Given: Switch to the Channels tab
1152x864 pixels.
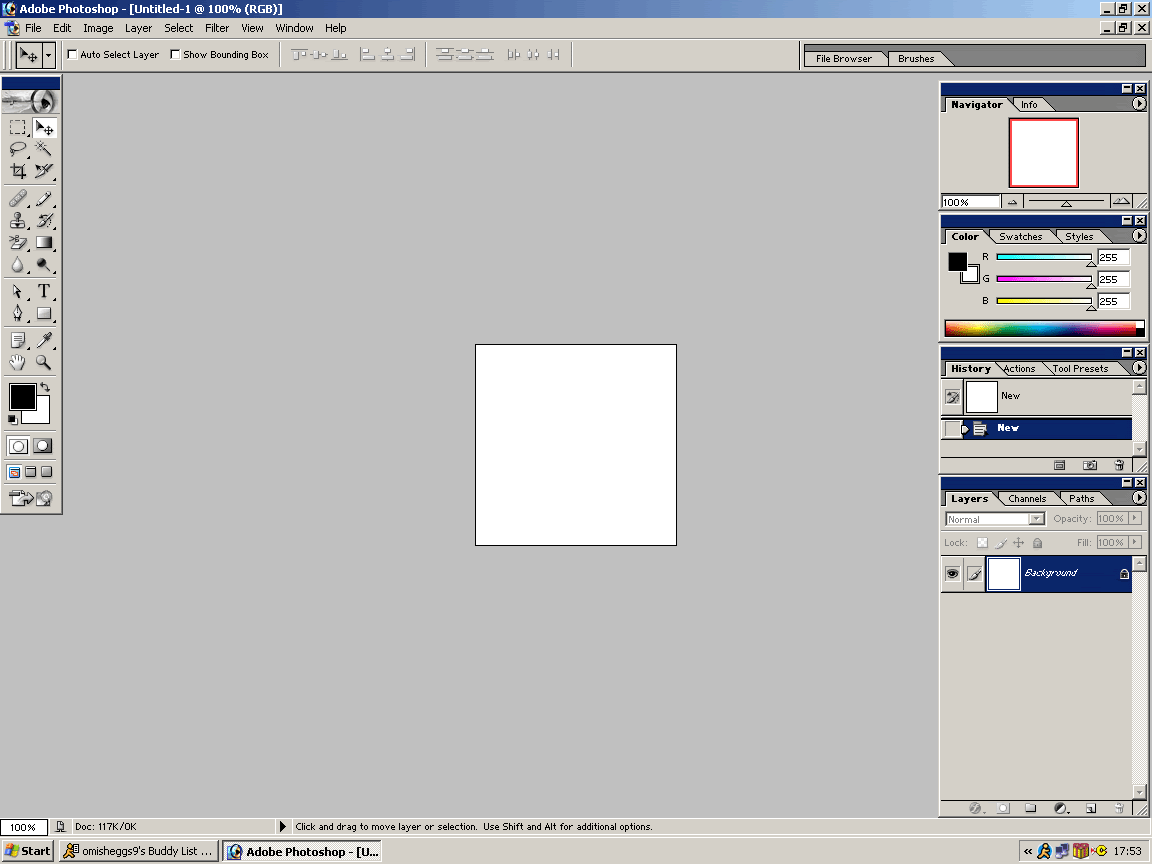Looking at the screenshot, I should pos(1027,498).
